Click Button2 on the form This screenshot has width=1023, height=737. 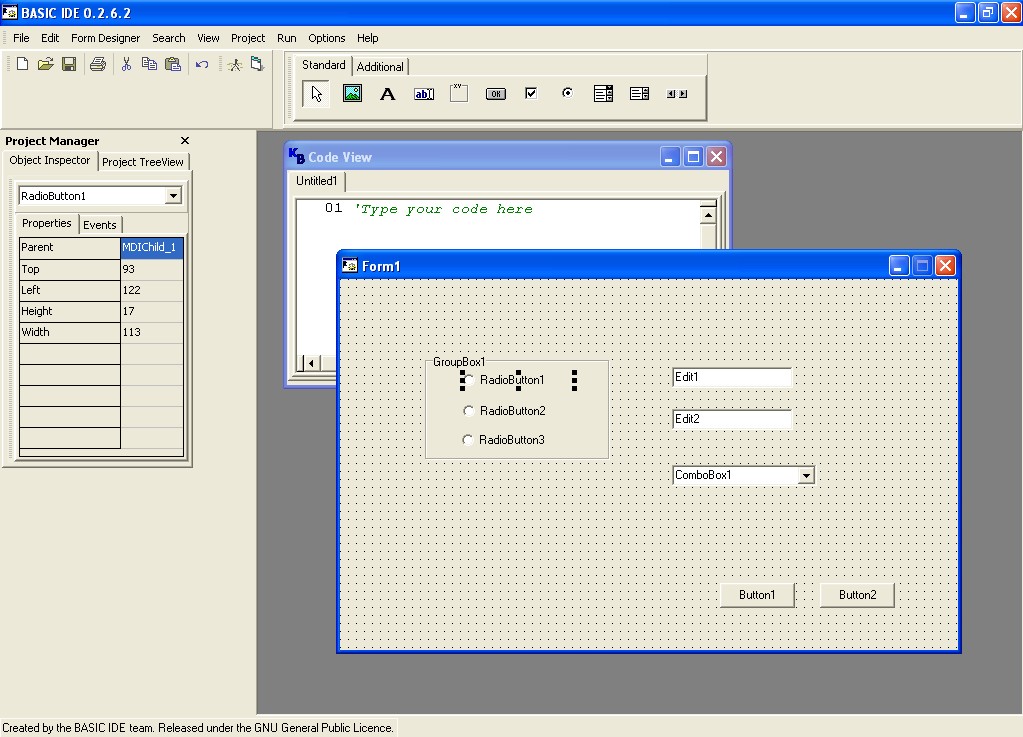[857, 595]
